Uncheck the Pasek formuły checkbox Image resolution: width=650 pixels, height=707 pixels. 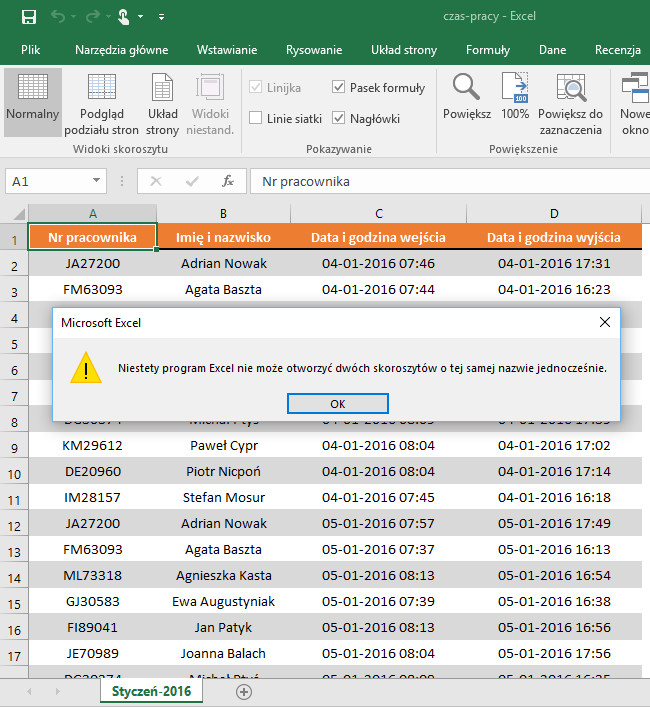click(339, 88)
